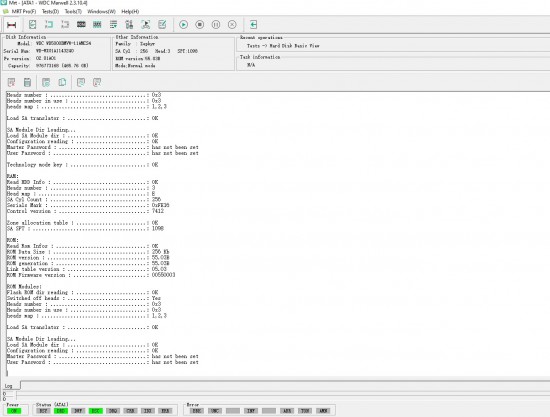Switch to the Log tab
The height and width of the screenshot is (417, 550).
pyautogui.click(x=8, y=386)
